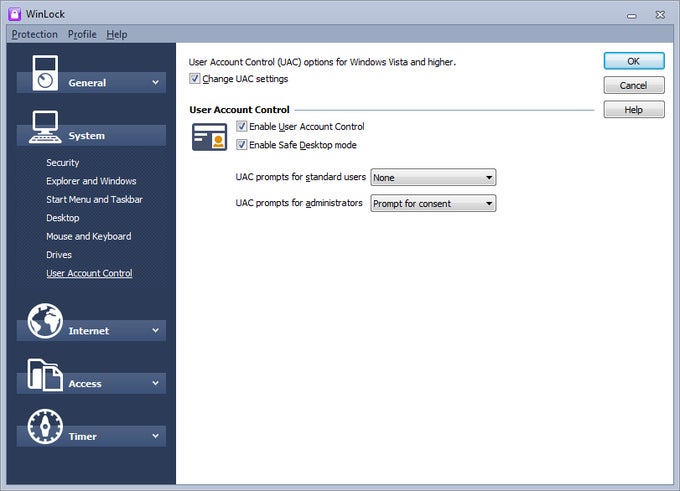
Task: Open UAC prompts for standard users dropdown
Action: [x=433, y=178]
